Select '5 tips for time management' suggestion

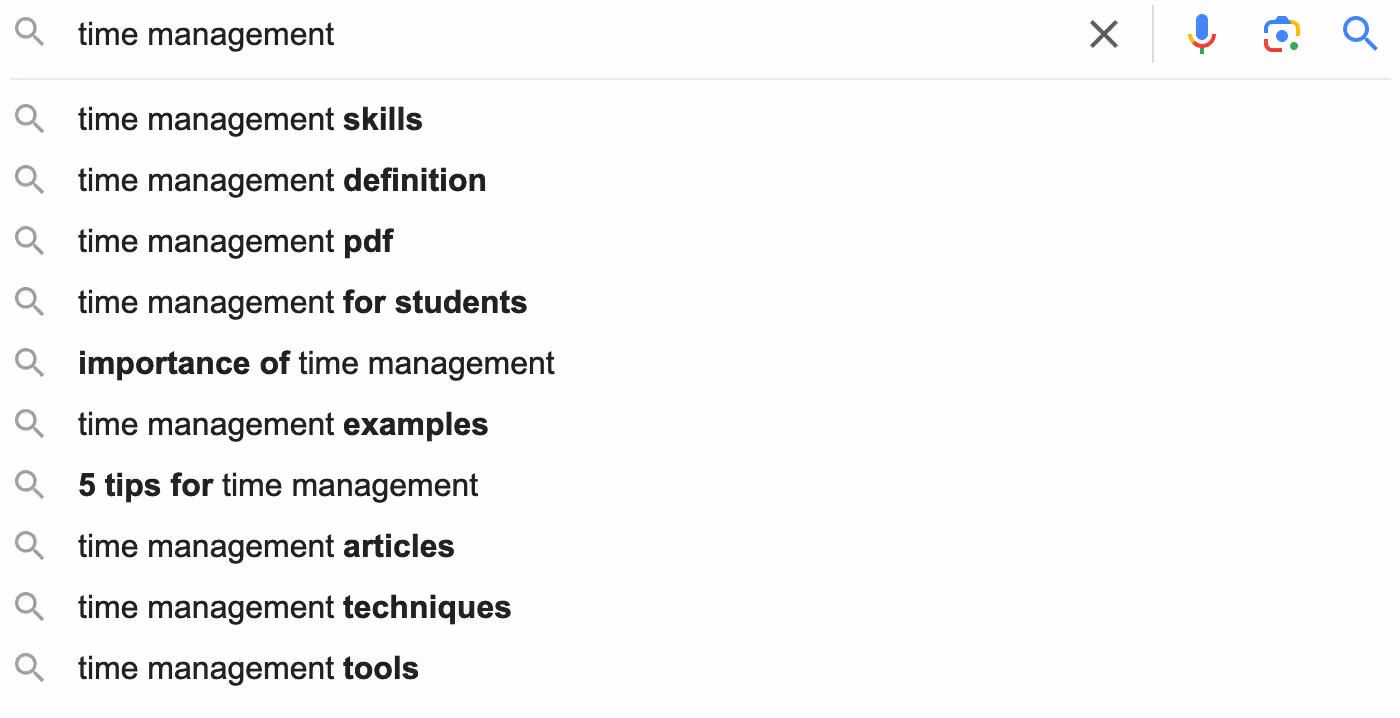point(700,486)
